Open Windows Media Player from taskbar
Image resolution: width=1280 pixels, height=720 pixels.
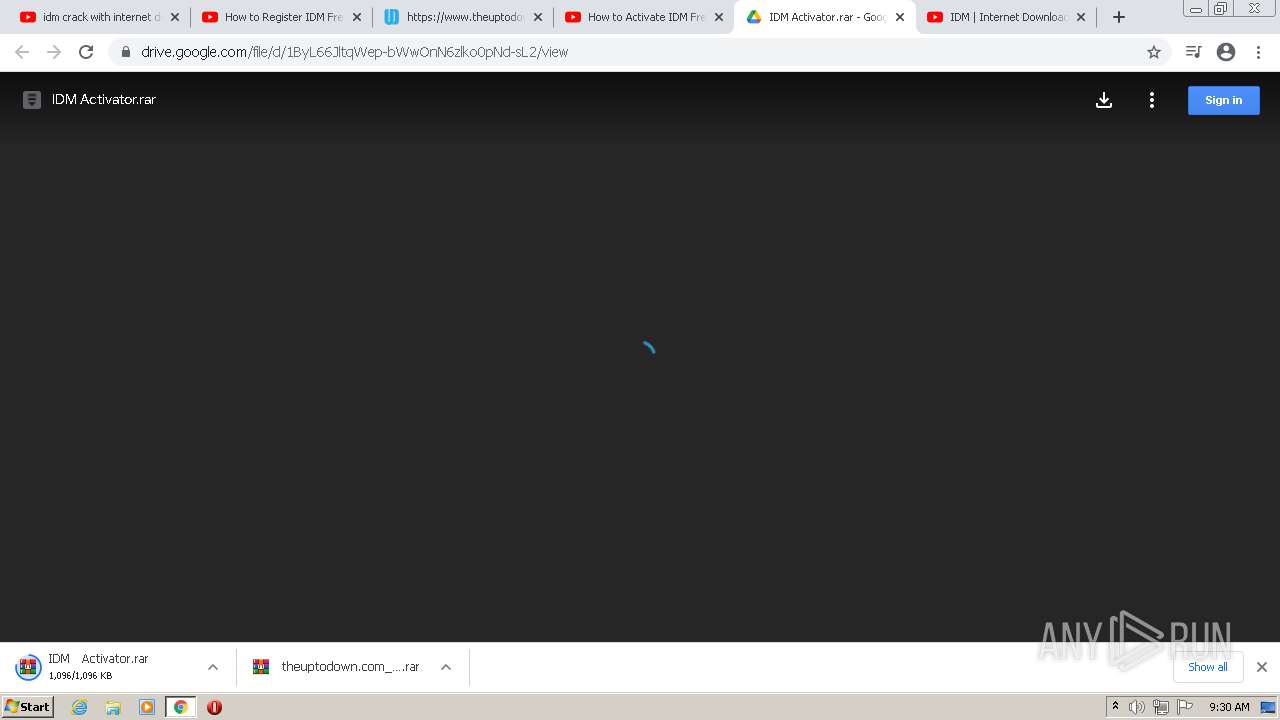click(147, 707)
